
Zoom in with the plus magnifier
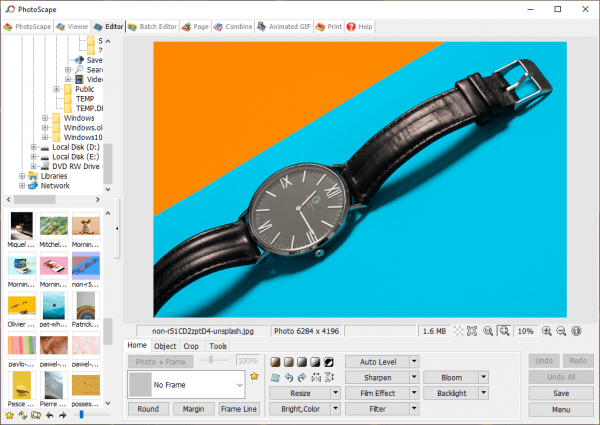pyautogui.click(x=547, y=331)
